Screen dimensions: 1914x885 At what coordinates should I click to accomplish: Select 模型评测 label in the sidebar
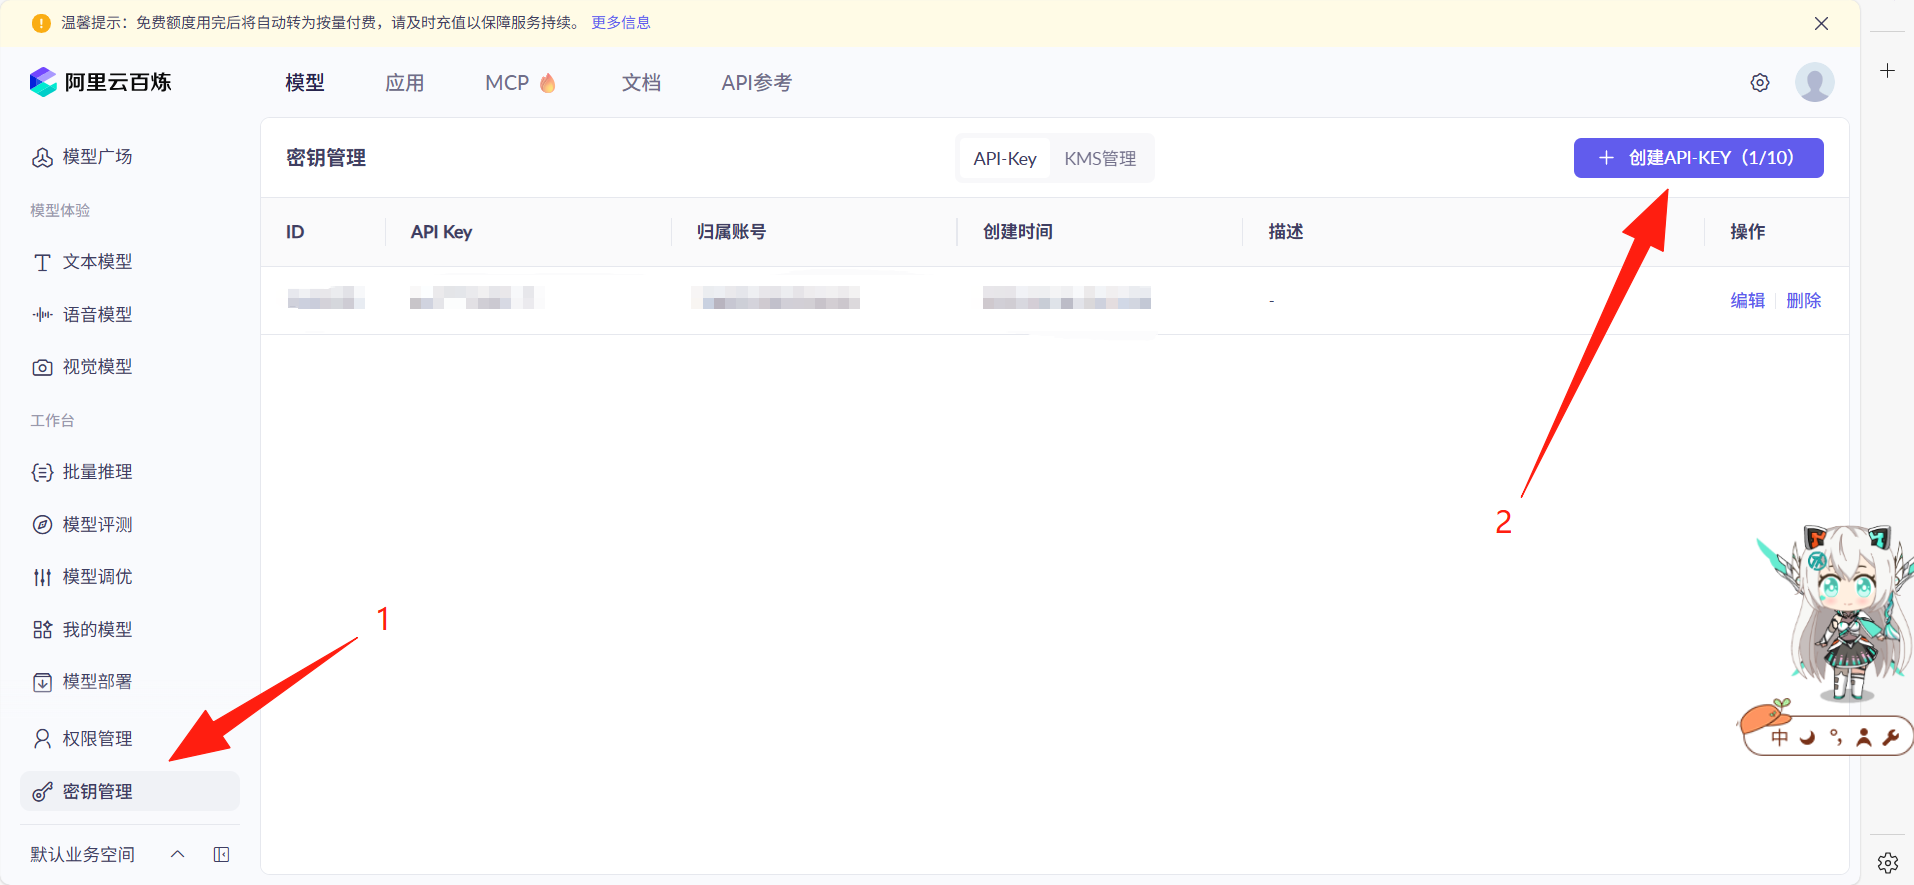point(97,524)
